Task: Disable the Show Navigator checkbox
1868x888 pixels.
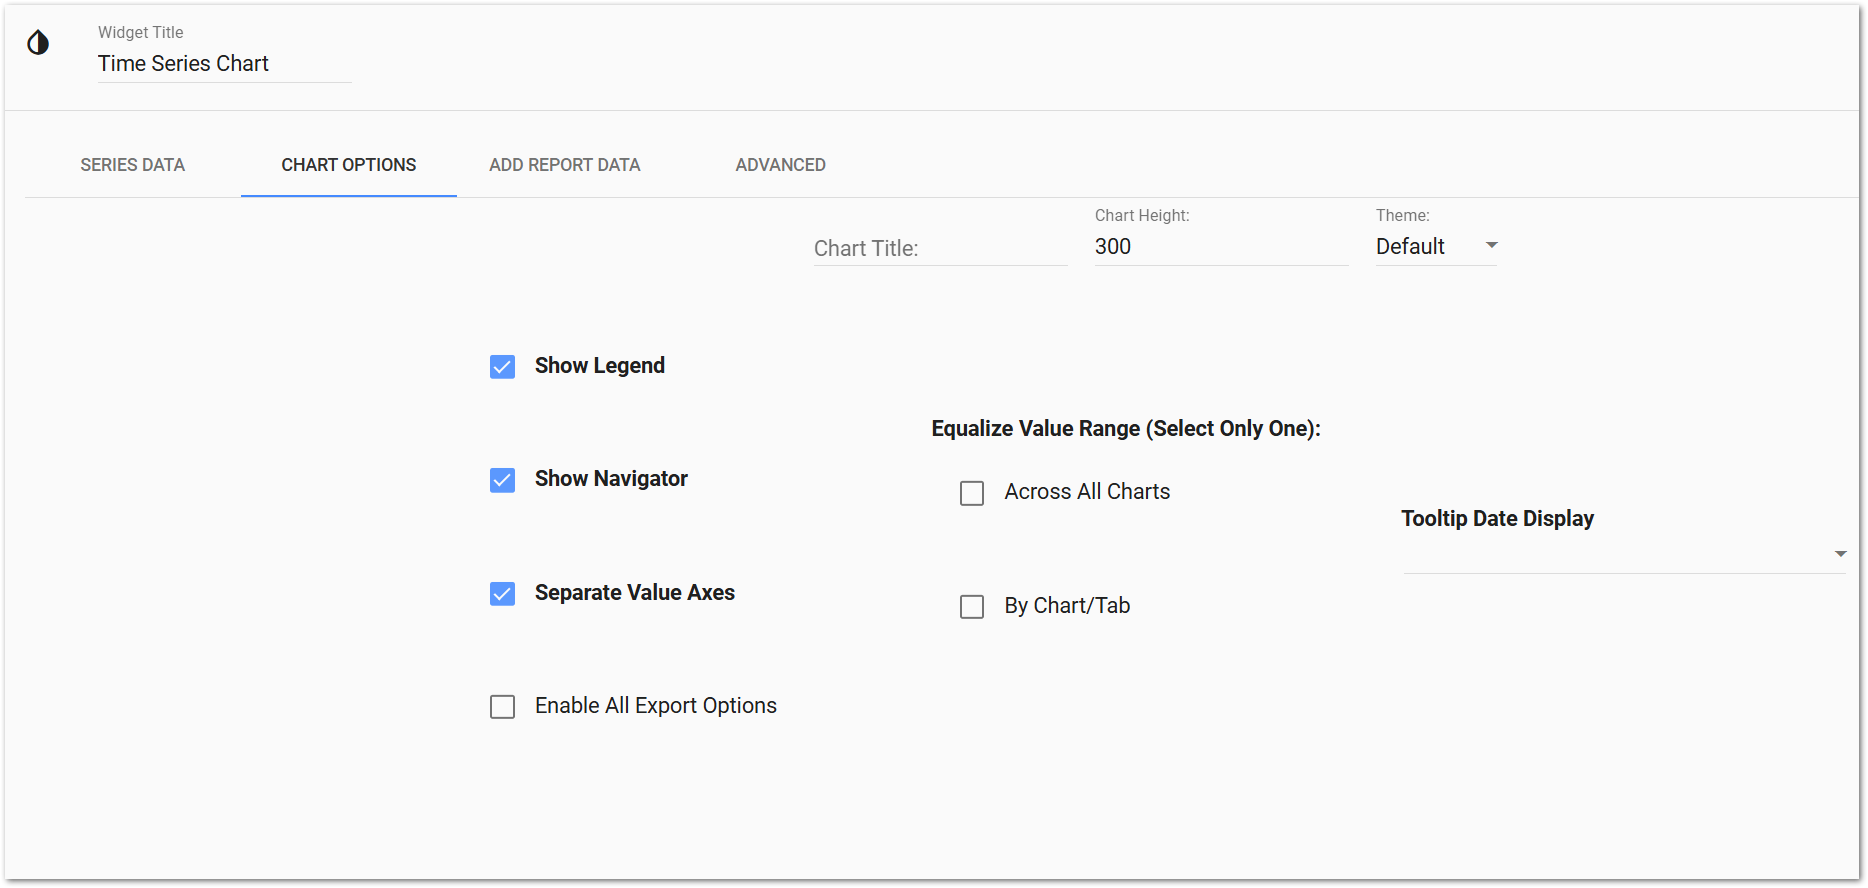Action: click(503, 480)
